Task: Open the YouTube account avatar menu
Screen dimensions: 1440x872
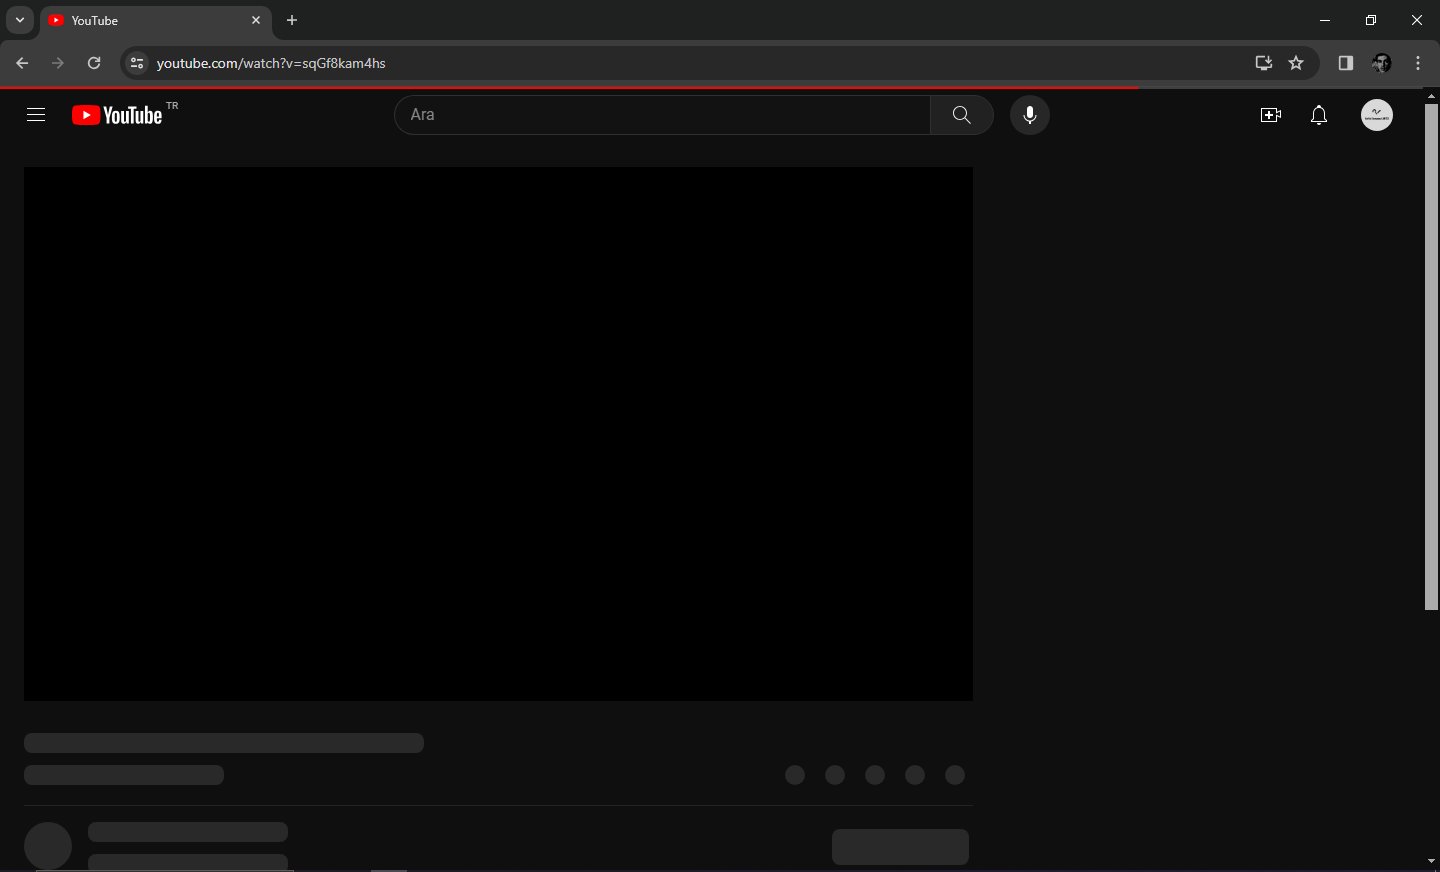Action: (1378, 116)
